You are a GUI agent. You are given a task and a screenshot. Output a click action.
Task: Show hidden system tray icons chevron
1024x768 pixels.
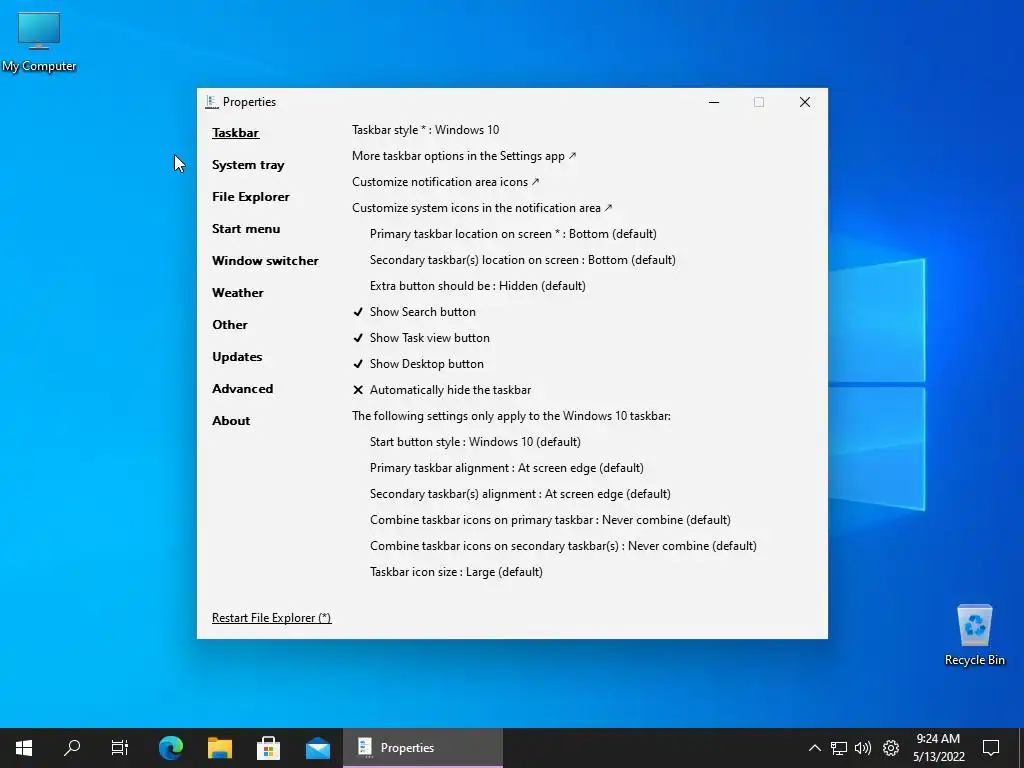click(814, 748)
